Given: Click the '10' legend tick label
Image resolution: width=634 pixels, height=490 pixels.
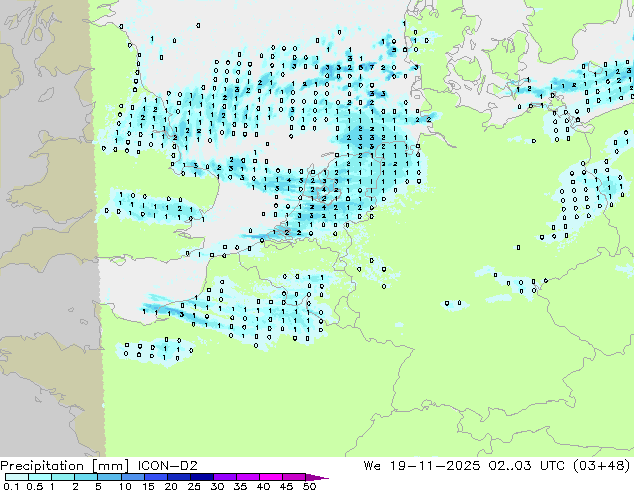Looking at the screenshot, I should [125, 486].
